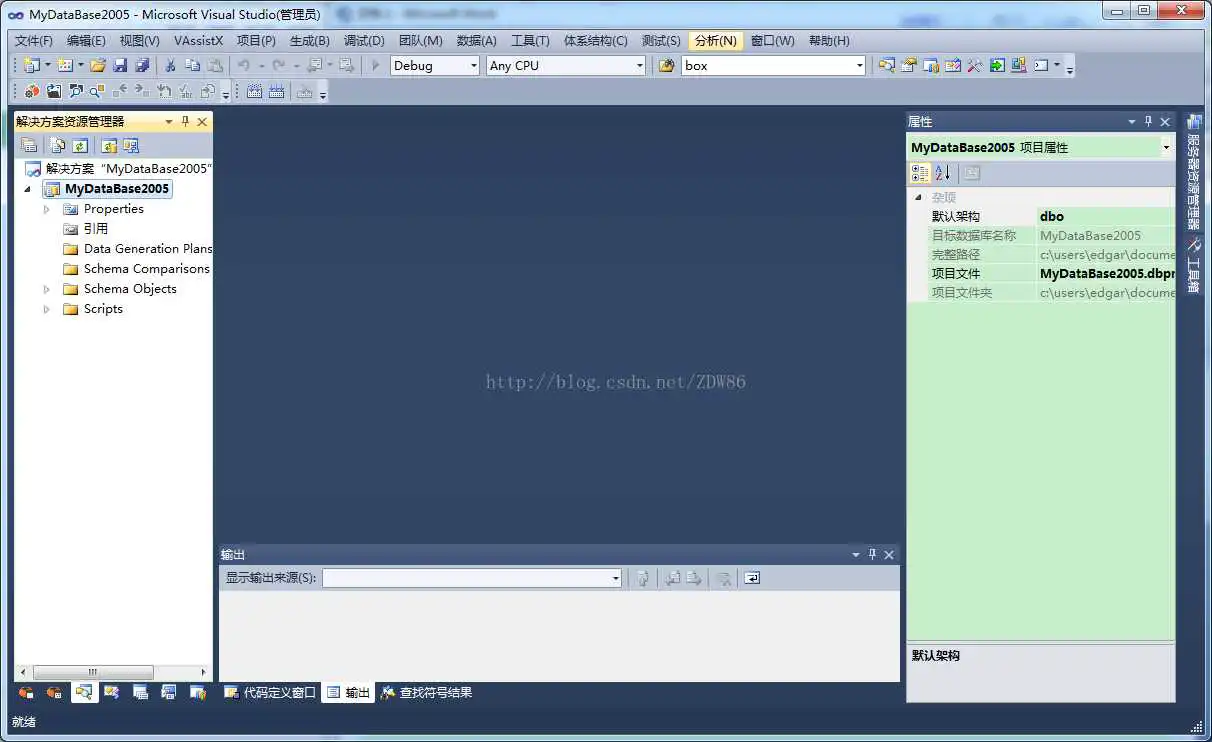1212x742 pixels.
Task: Open the 帮助(H) menu
Action: 829,41
